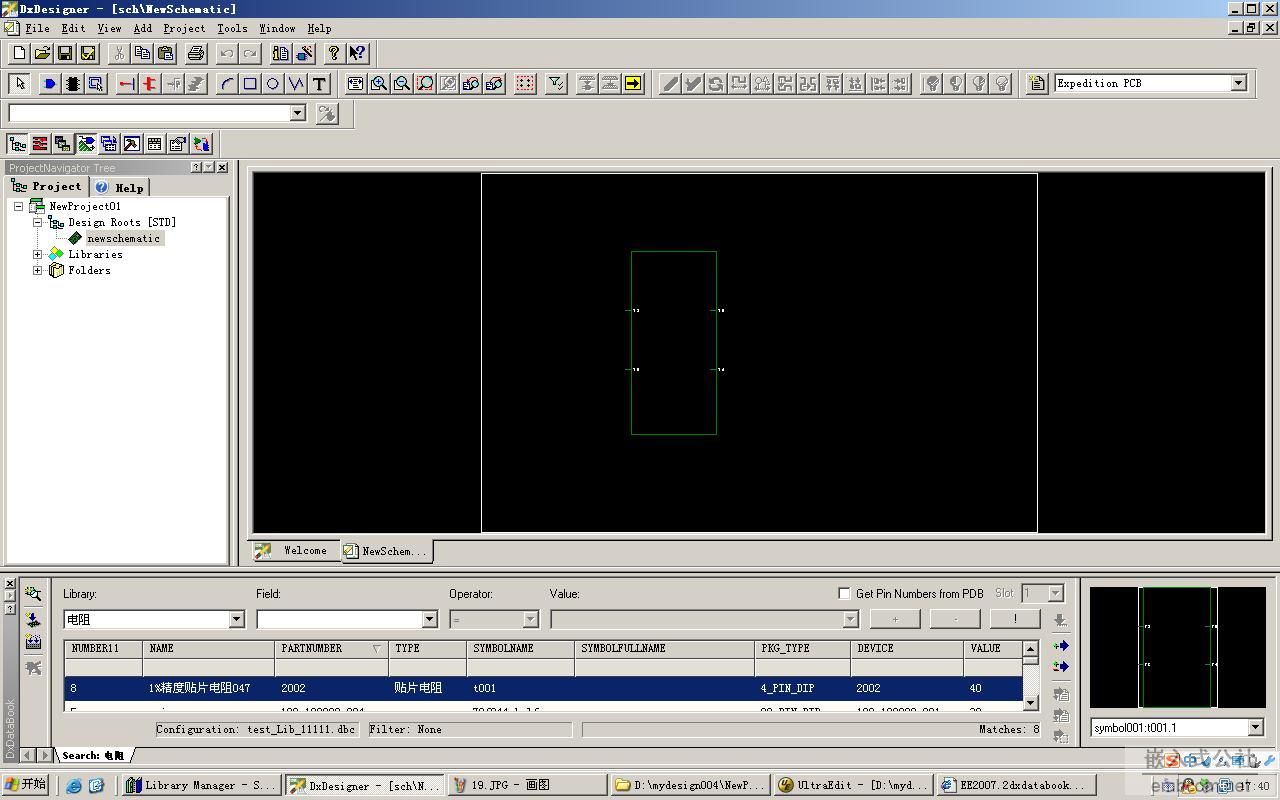
Task: Click the exclamation (!) apply filter button
Action: [x=1015, y=619]
